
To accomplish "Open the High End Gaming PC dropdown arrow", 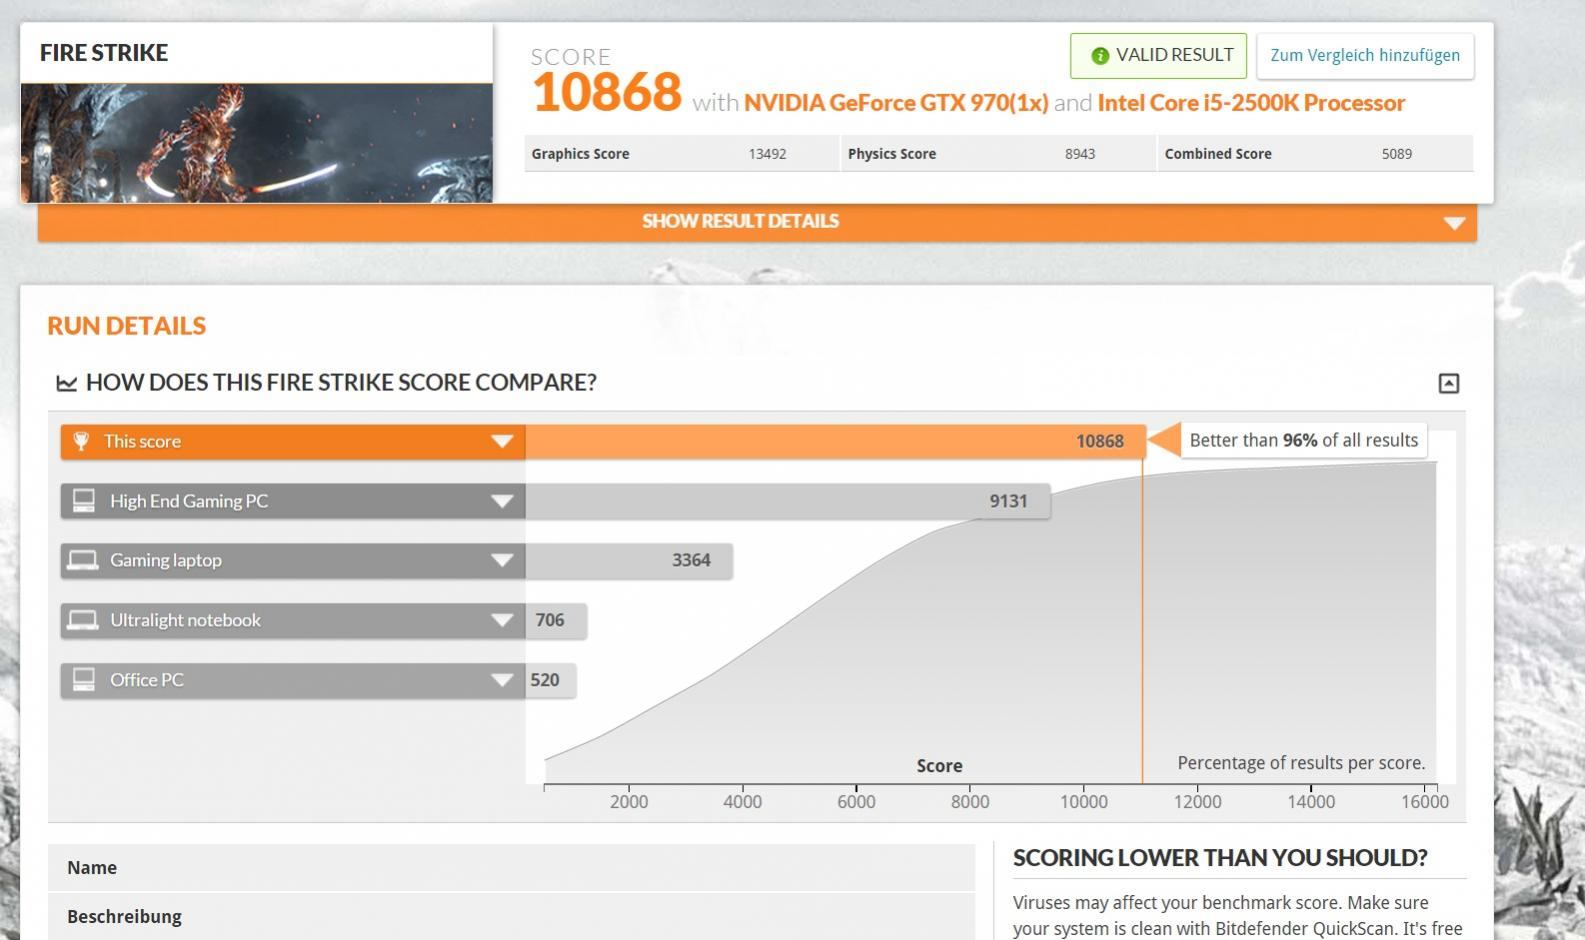I will 502,501.
